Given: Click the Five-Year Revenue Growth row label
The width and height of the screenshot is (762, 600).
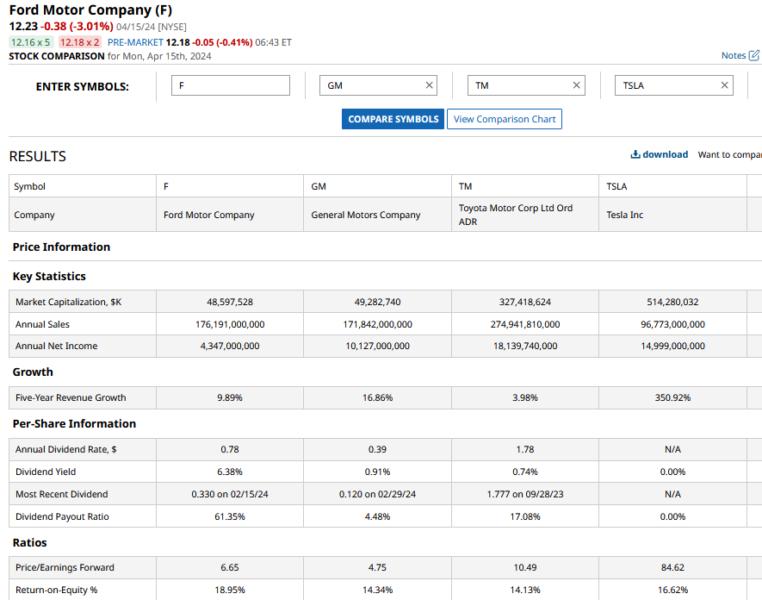Looking at the screenshot, I should 71,398.
